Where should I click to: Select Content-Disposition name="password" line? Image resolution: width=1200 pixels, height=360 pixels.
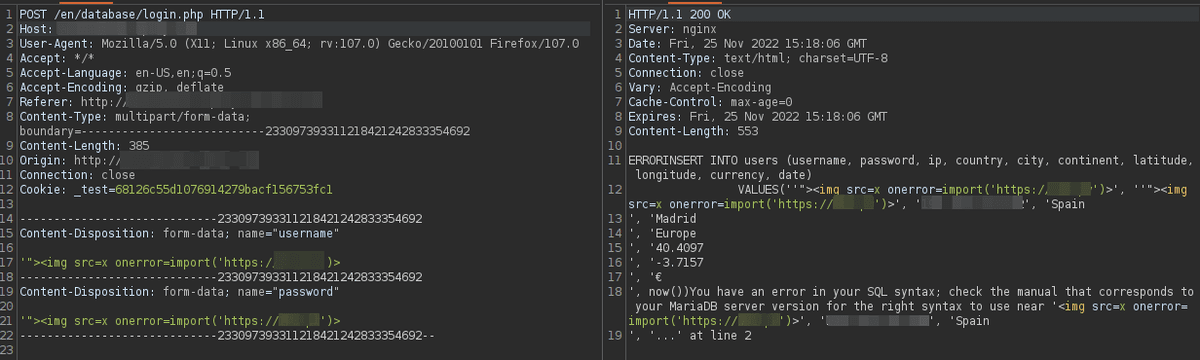(x=180, y=291)
